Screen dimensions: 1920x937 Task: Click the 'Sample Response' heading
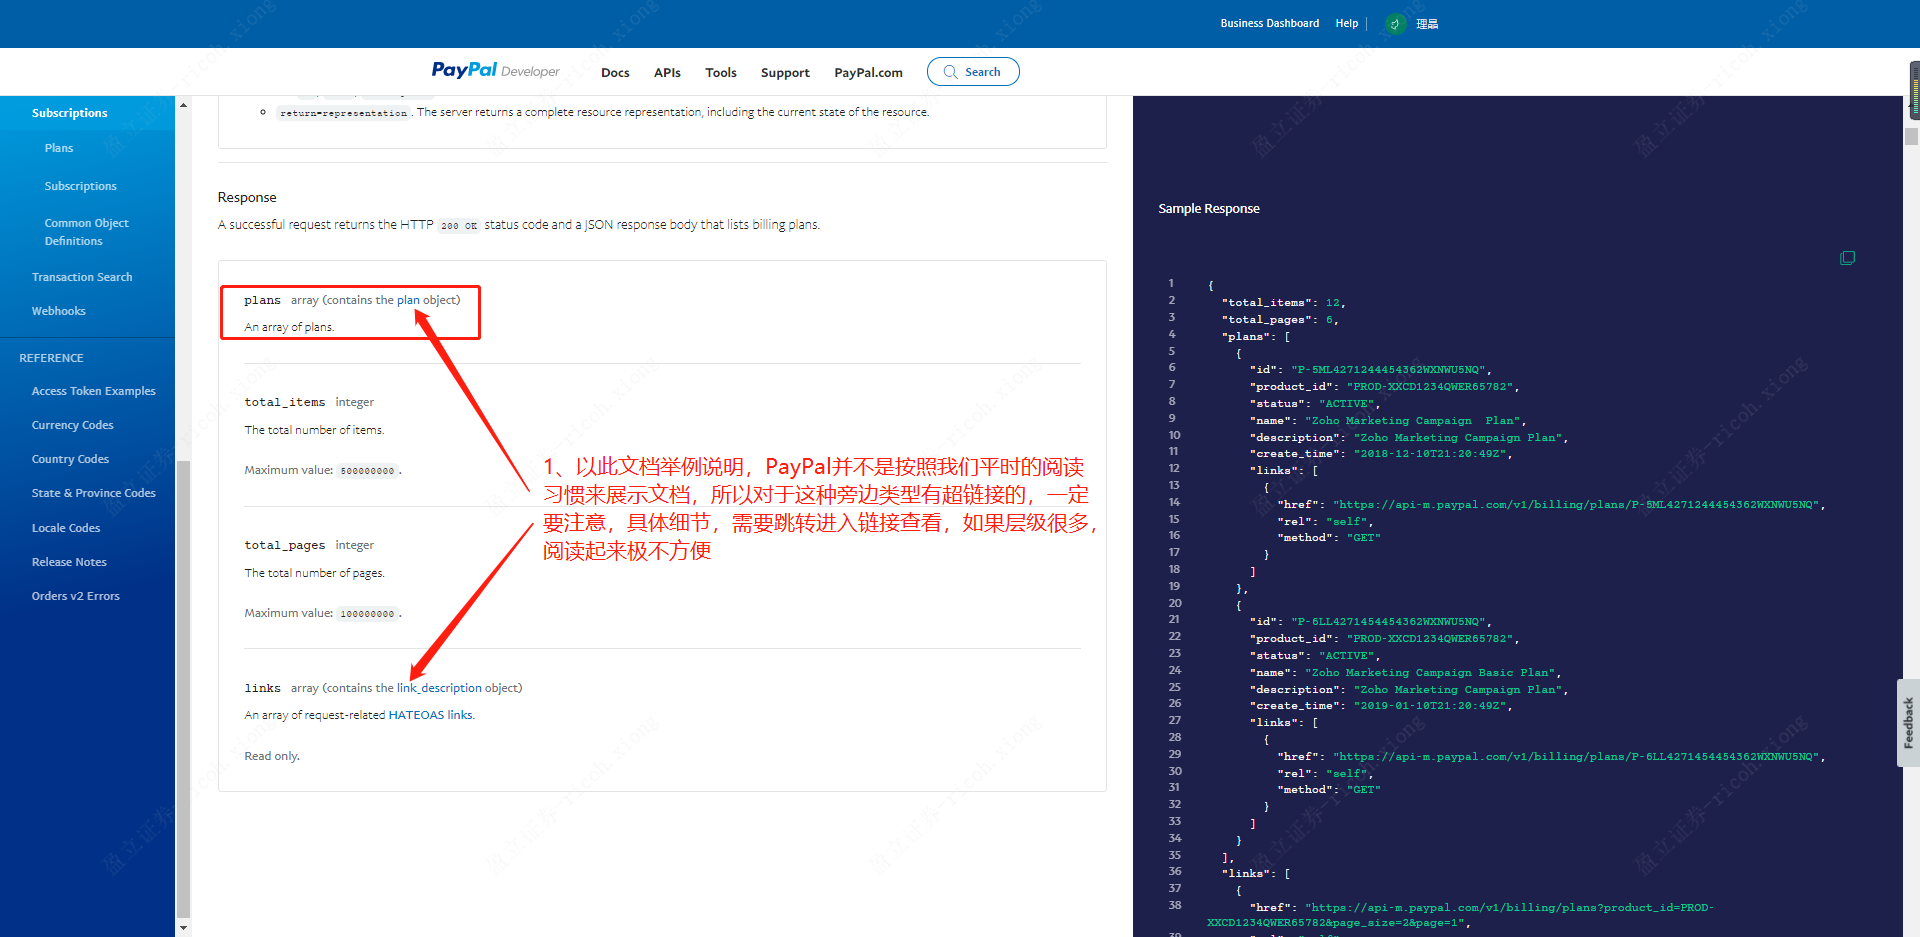1208,209
